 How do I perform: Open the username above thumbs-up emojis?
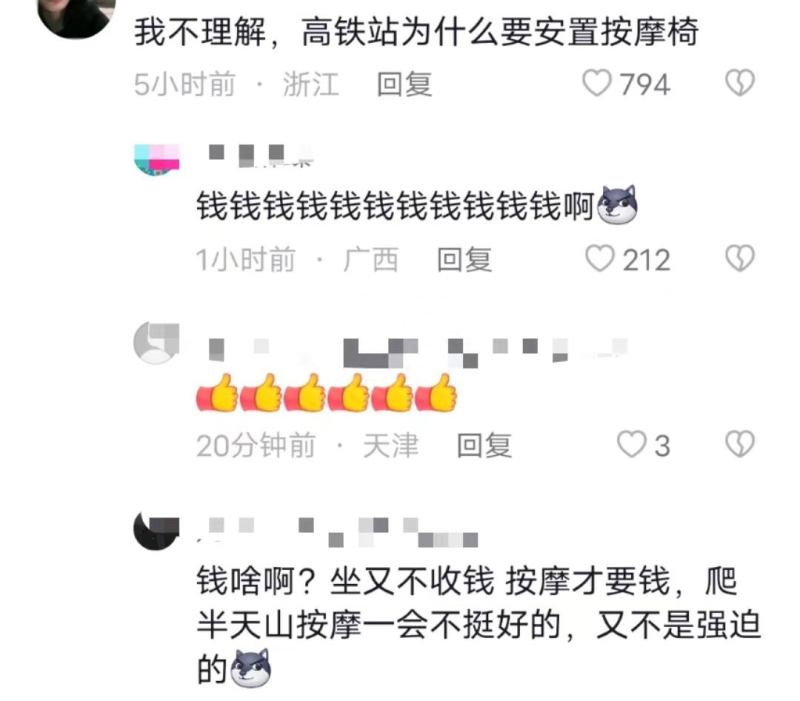[x=418, y=353]
